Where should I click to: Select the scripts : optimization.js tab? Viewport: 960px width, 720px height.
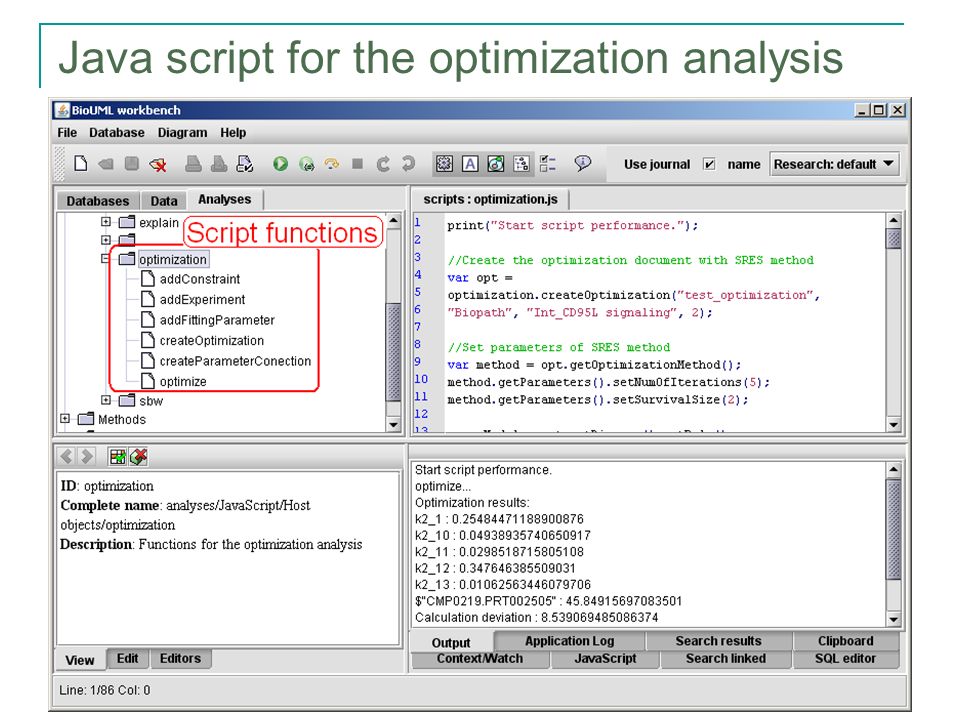(x=490, y=200)
